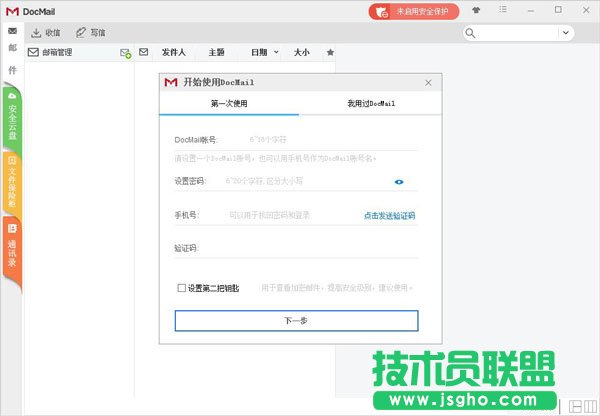Click the star column header icon
Viewport: 600px width, 416px height.
tap(330, 51)
